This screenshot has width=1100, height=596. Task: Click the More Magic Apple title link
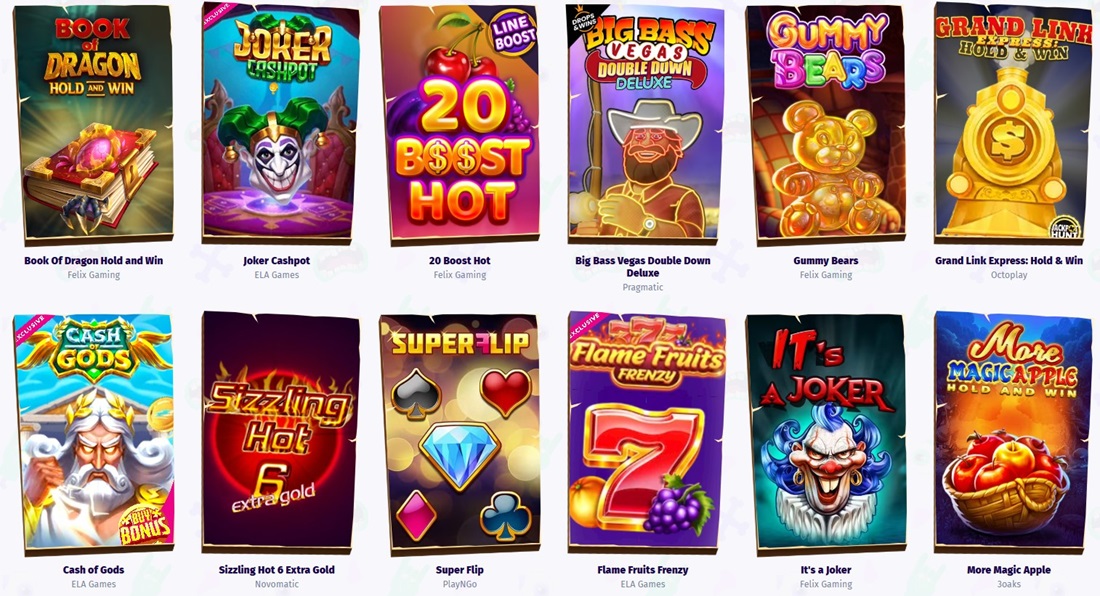pos(1009,569)
